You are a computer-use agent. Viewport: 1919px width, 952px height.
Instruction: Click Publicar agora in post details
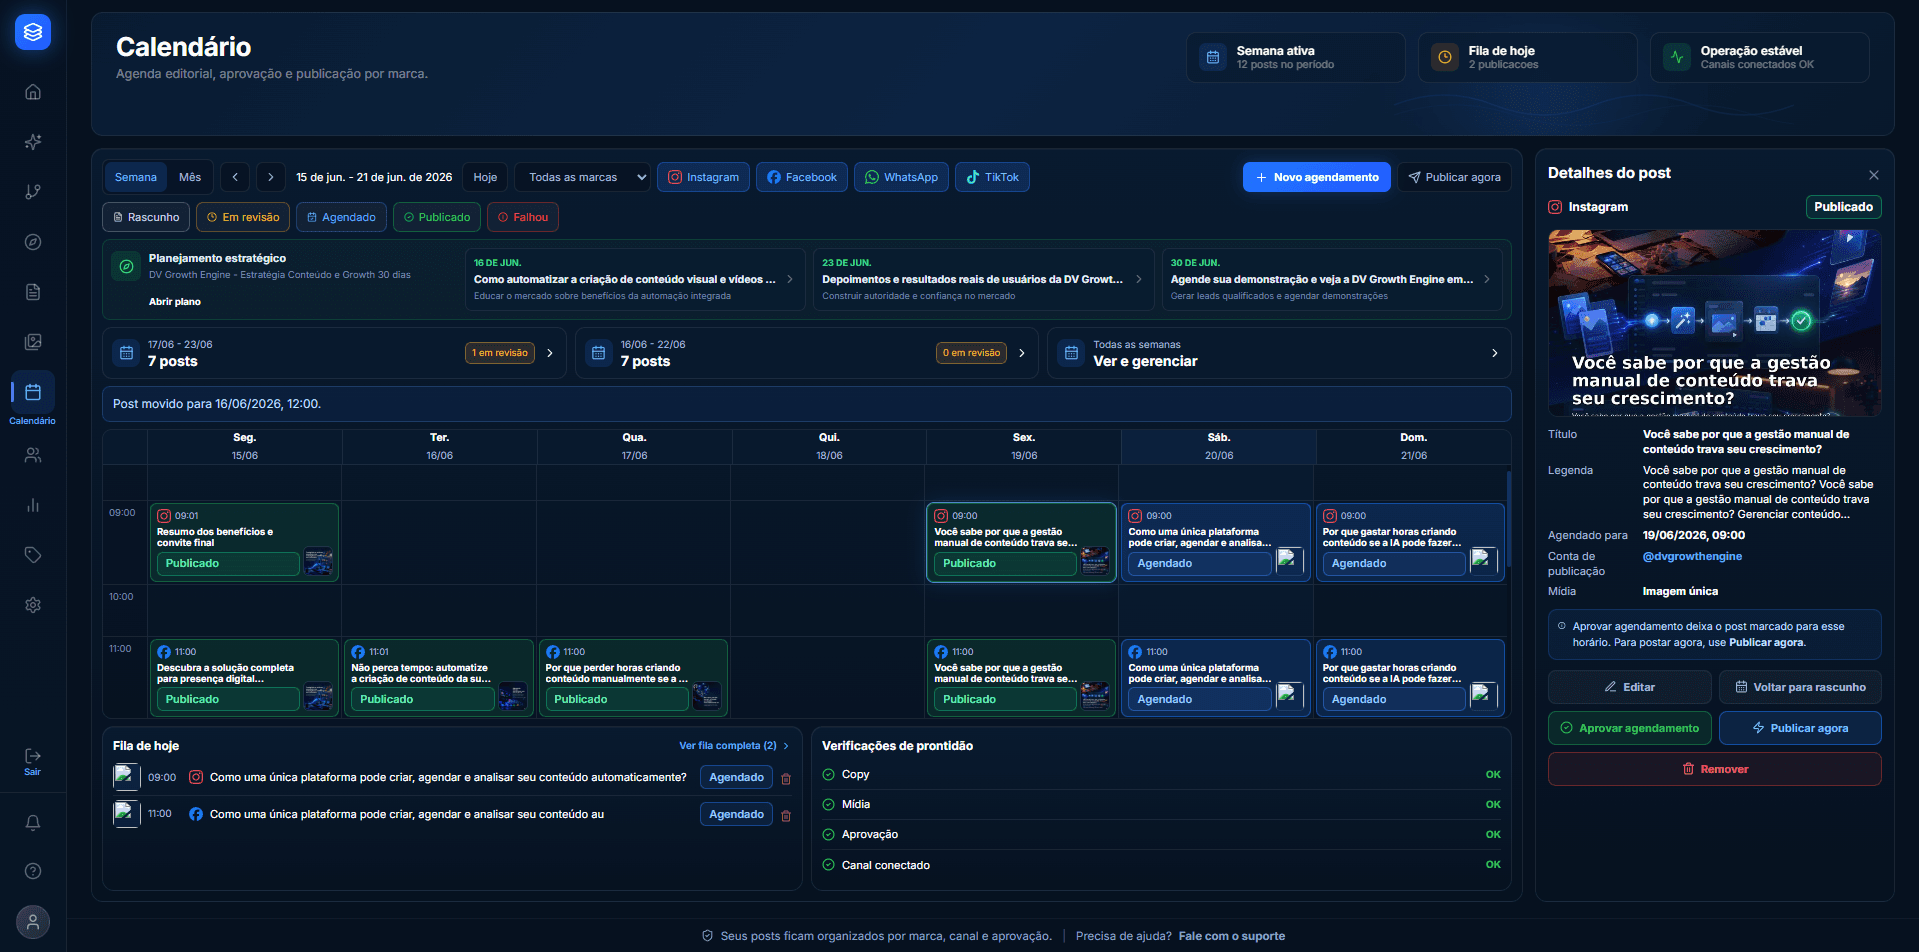[x=1800, y=728]
